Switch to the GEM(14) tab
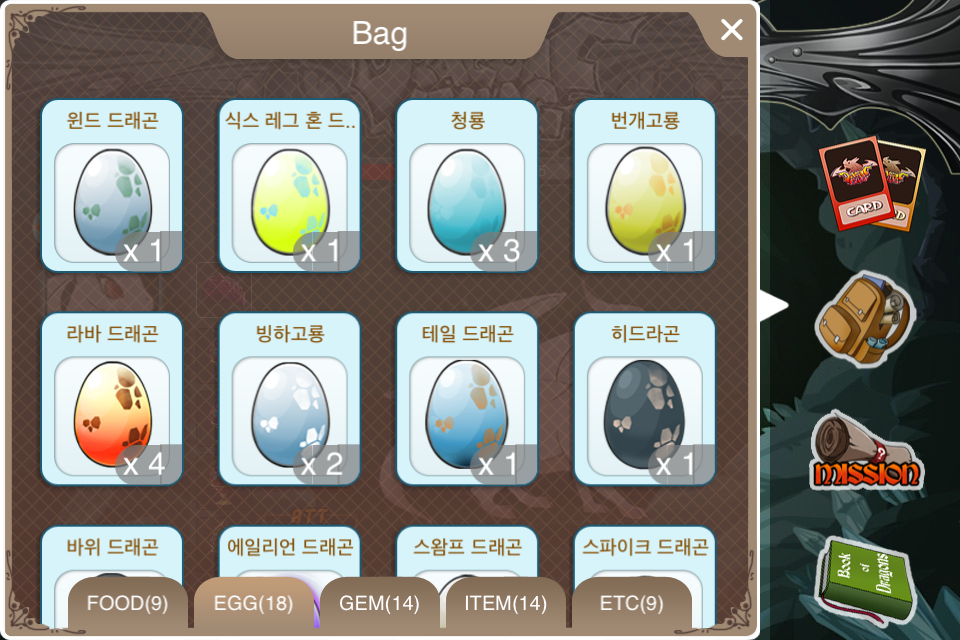960x640 pixels. pos(380,603)
